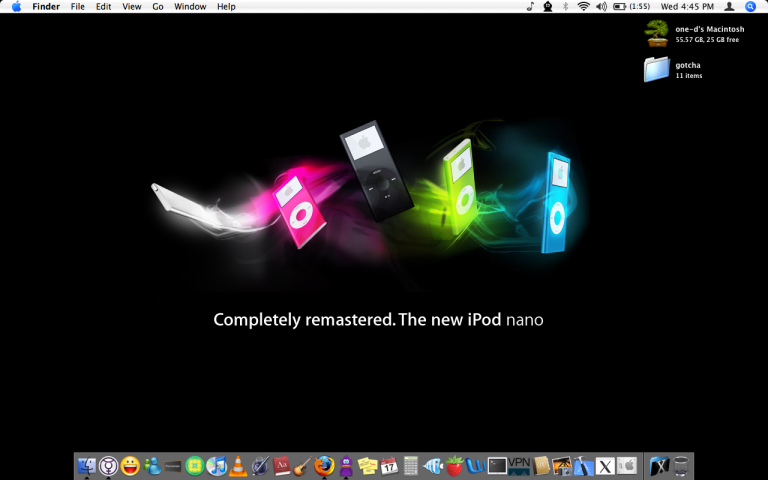
Task: Open the purple circular symbol dock app
Action: [x=108, y=466]
